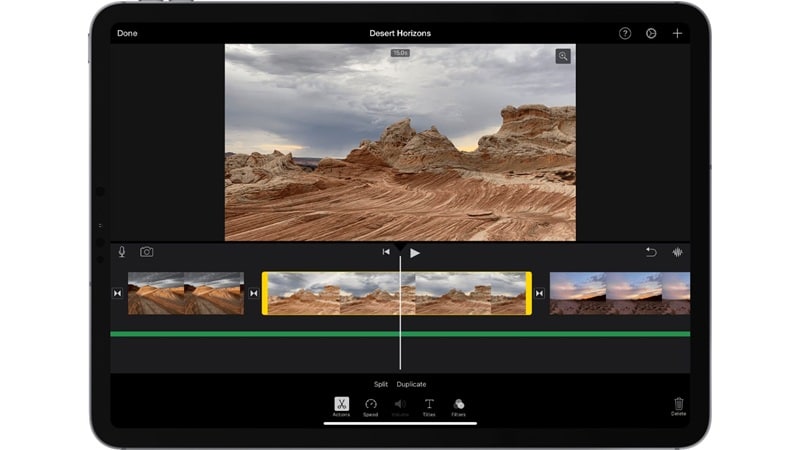Play the Desert Horizons movie
Image resolution: width=800 pixels, height=450 pixels.
[415, 253]
